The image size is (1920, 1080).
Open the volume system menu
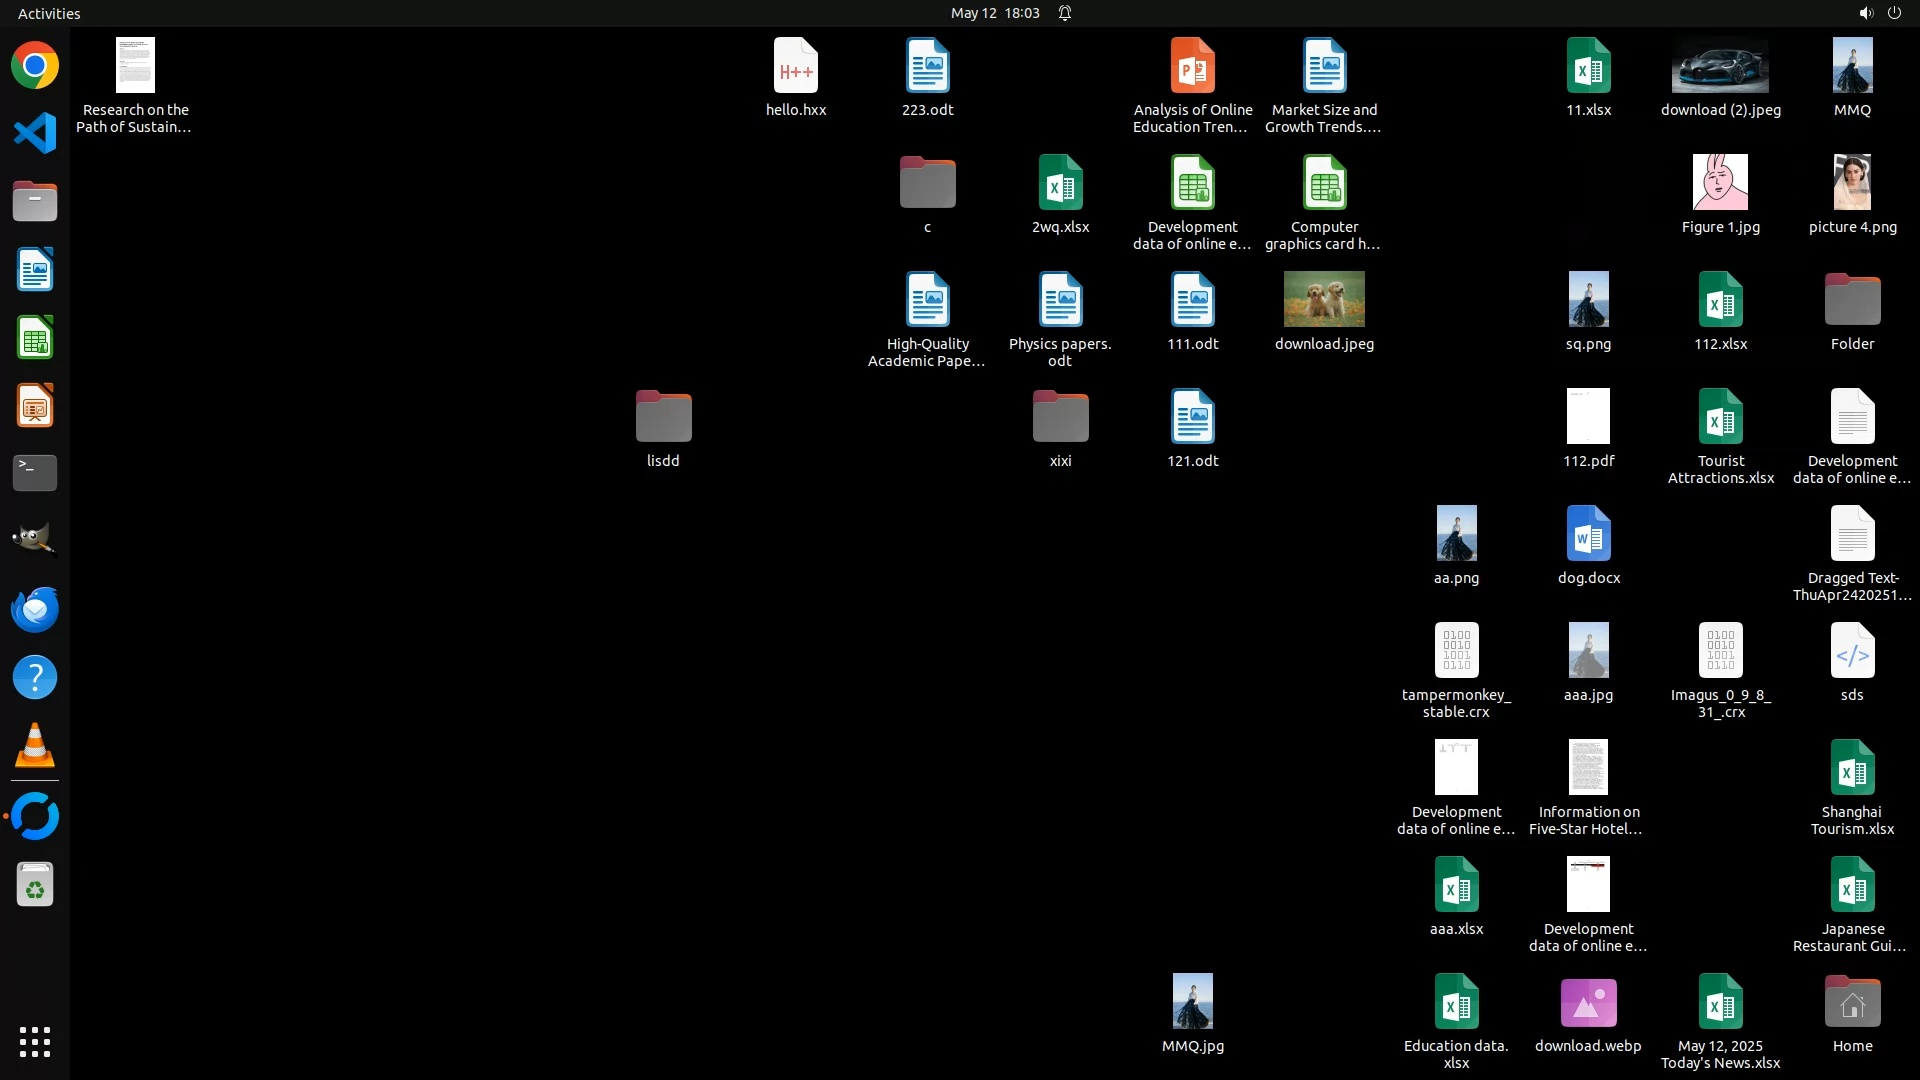click(x=1865, y=13)
